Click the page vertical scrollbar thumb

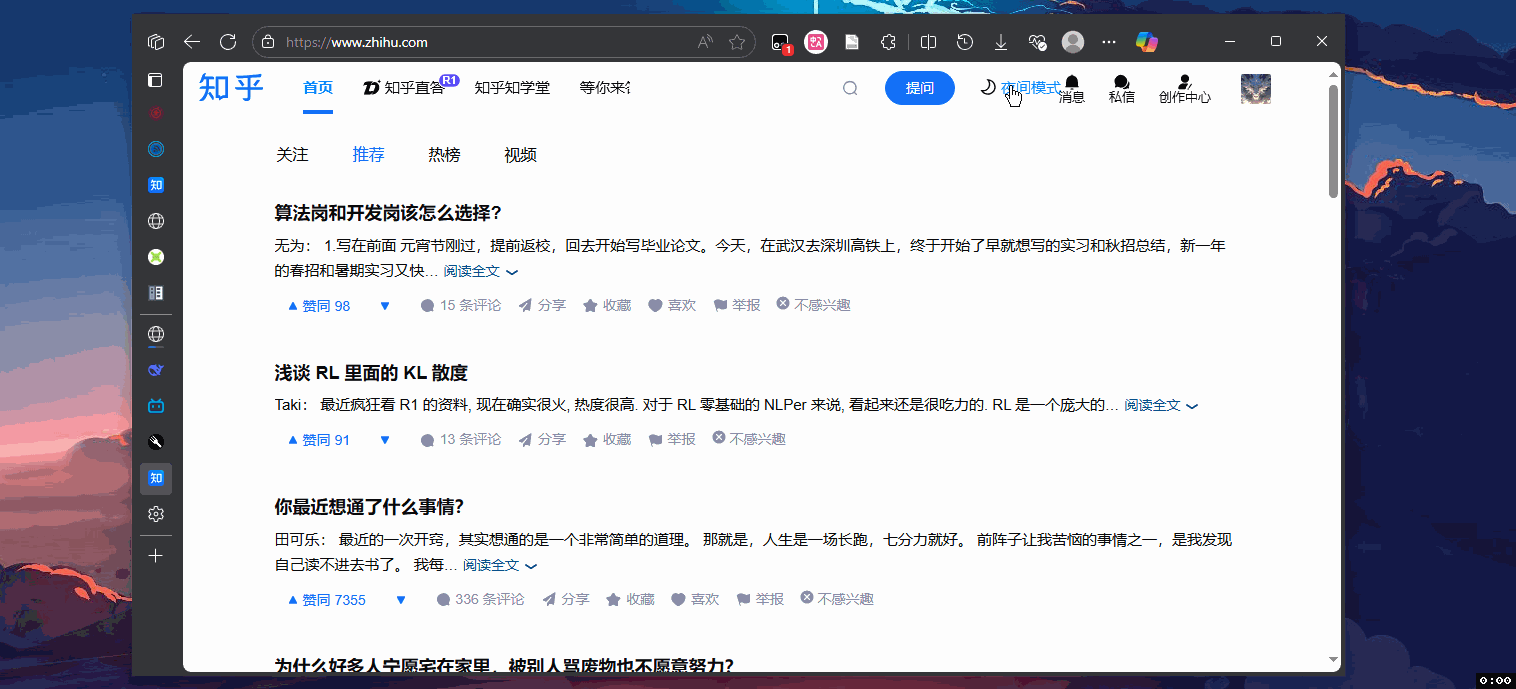(1333, 140)
